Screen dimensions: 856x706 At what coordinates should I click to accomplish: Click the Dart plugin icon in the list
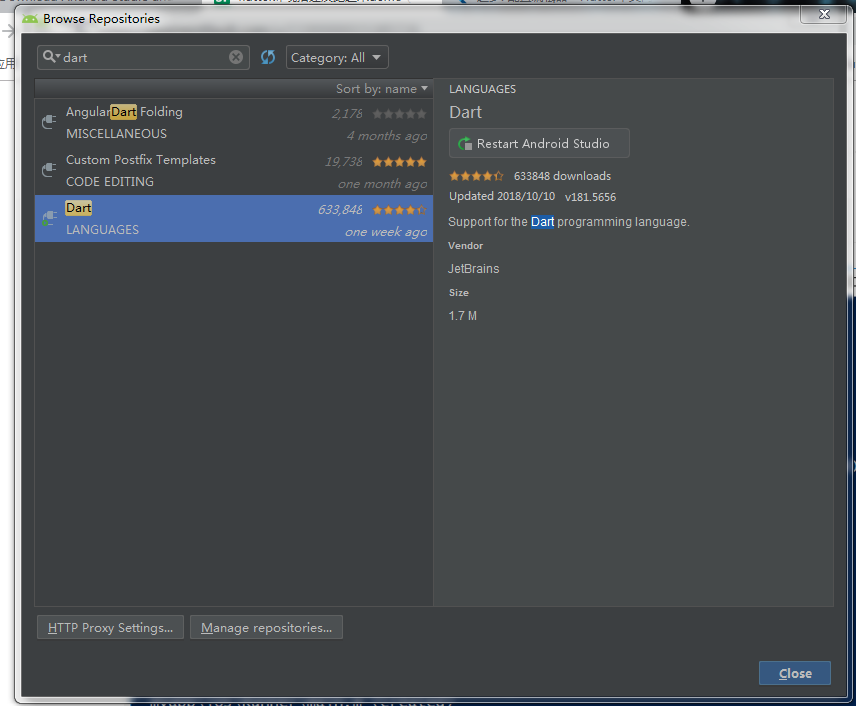tap(49, 218)
